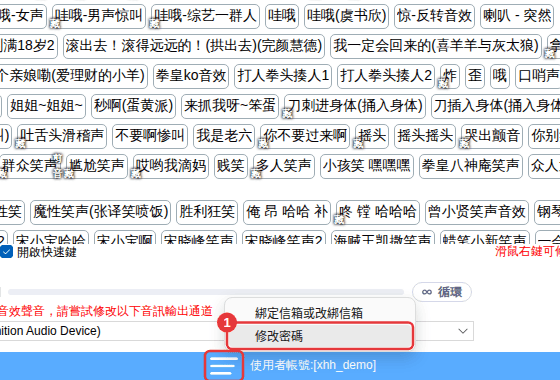Viewport: 560px width, 380px height.
Task: Play 刀刺进身体(捅入身体) sound
Action: 355,106
